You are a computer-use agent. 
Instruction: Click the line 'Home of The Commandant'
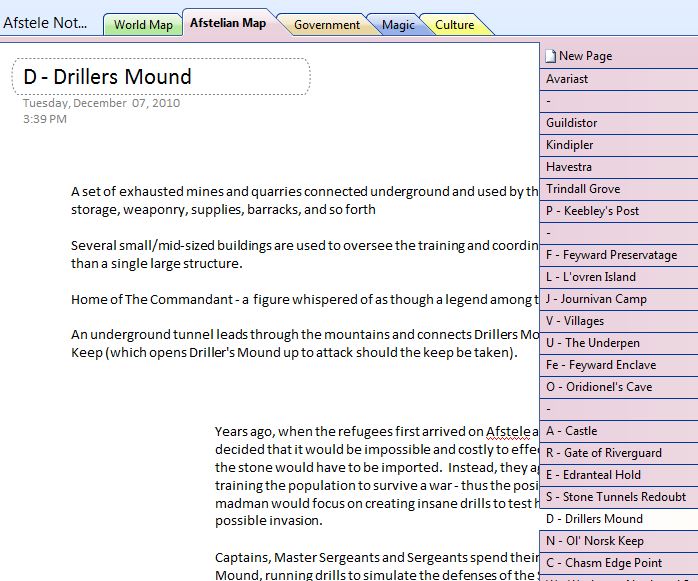pos(305,300)
